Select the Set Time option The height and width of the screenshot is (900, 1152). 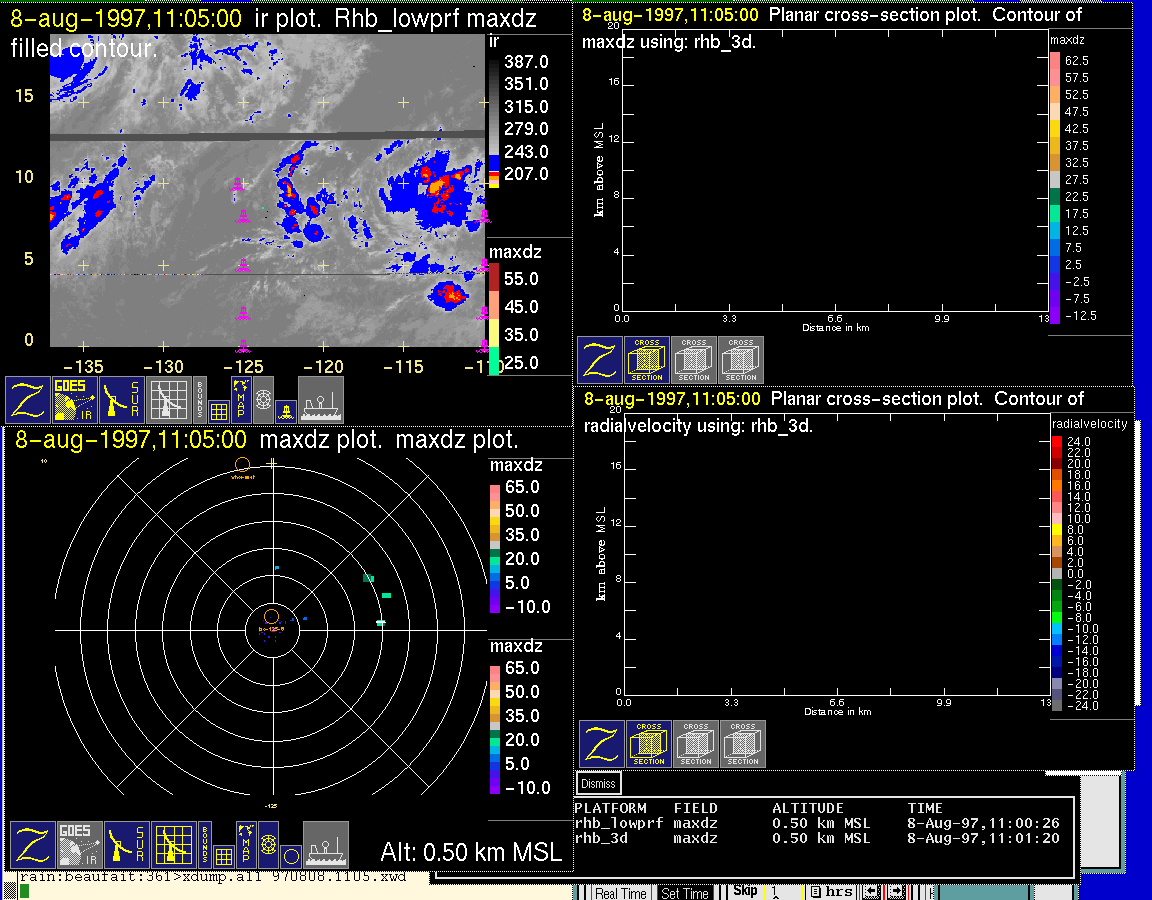click(685, 893)
